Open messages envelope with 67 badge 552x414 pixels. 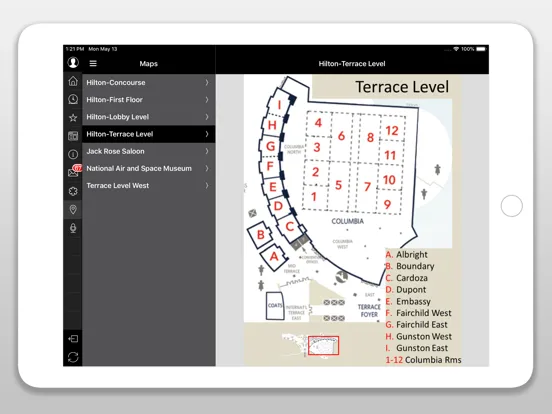pos(74,171)
